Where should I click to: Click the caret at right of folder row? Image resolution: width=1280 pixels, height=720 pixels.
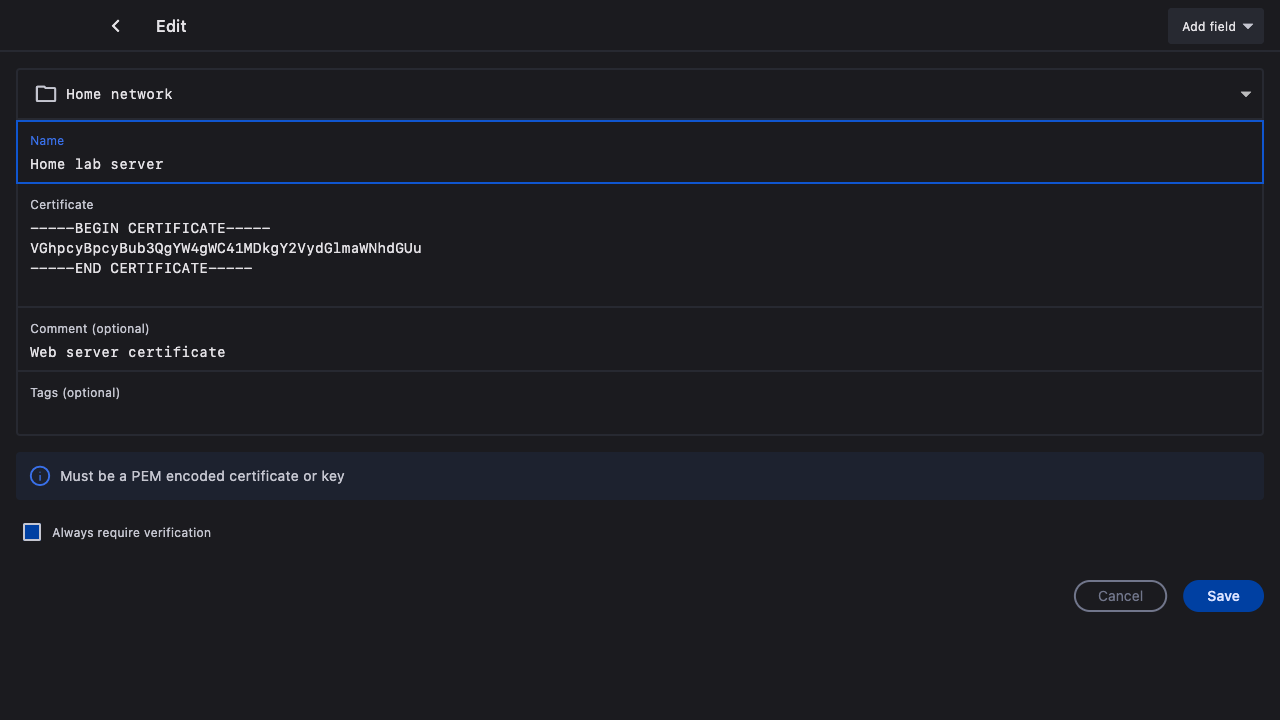1246,94
